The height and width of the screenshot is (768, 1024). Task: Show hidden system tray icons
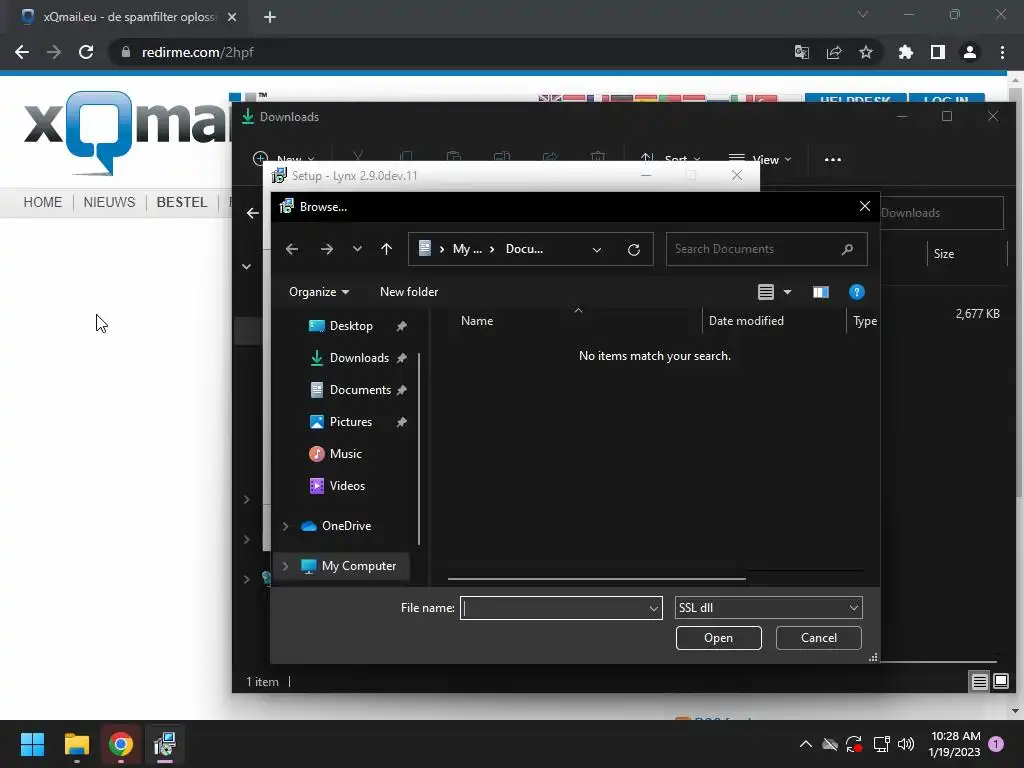tap(805, 744)
